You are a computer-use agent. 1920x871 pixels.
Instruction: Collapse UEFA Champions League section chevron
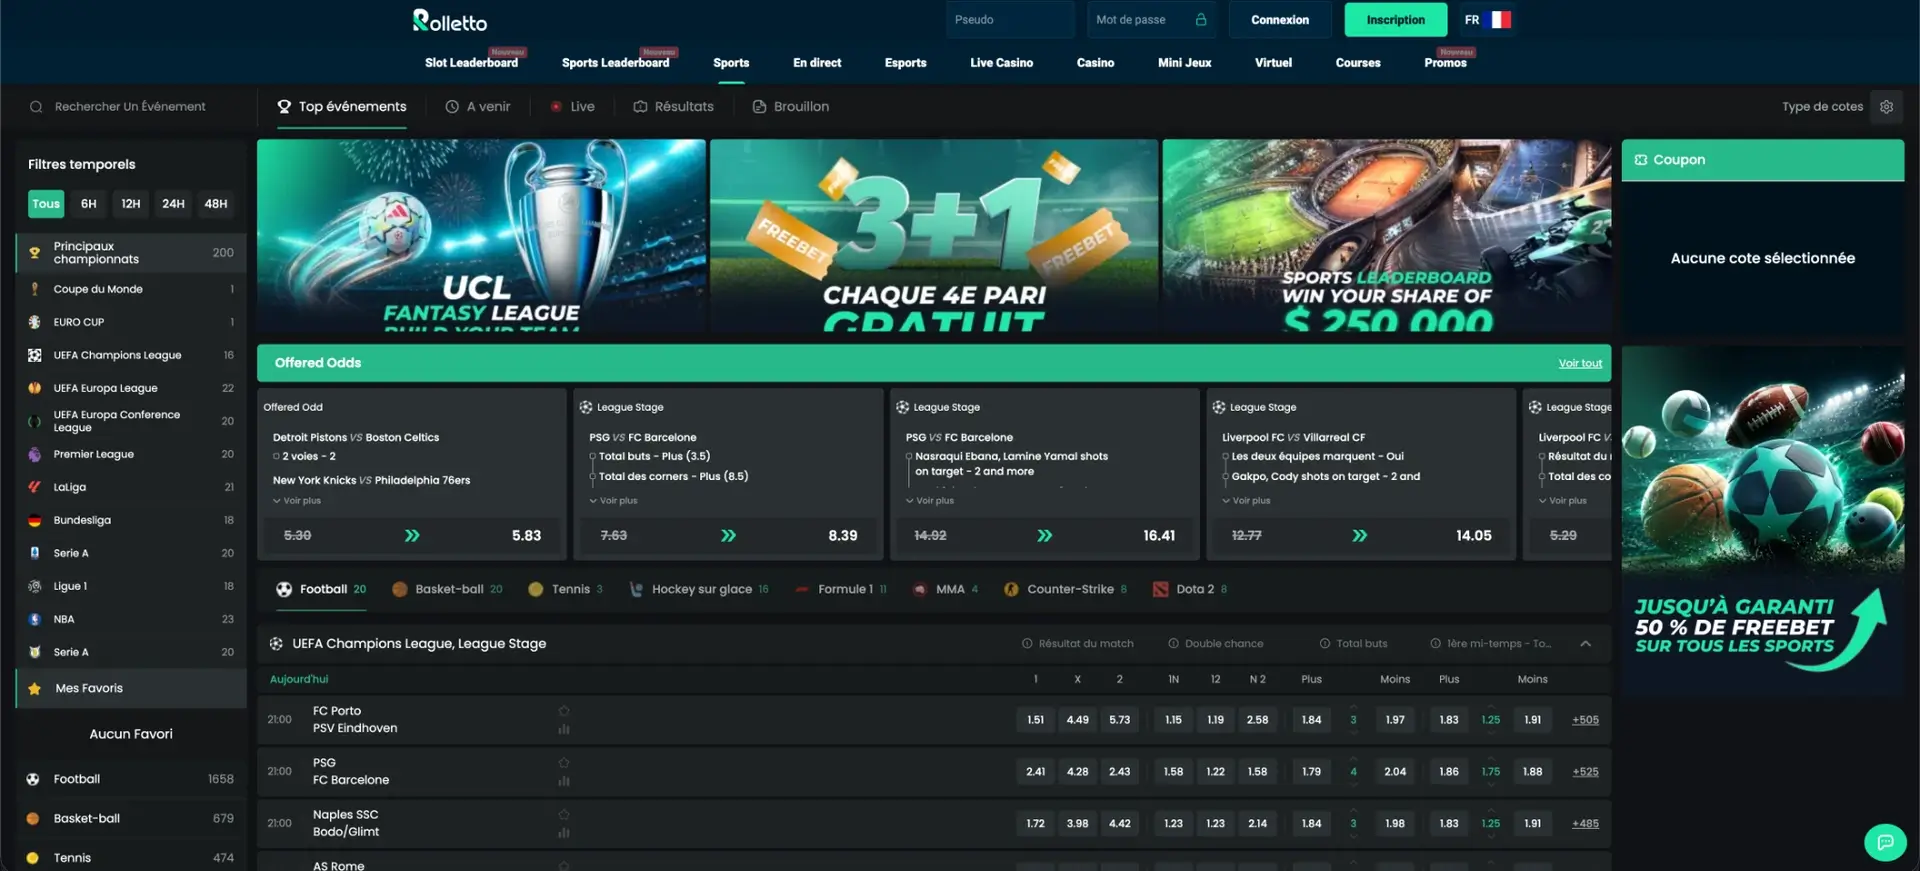pos(1586,644)
